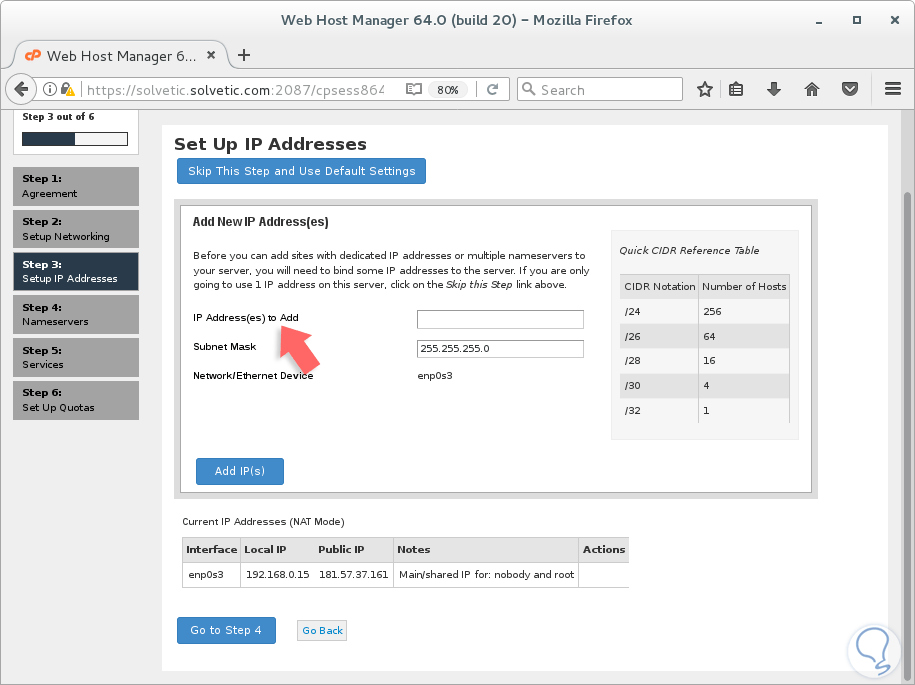Click Skip This Step and Use Default Settings
915x685 pixels.
point(301,171)
